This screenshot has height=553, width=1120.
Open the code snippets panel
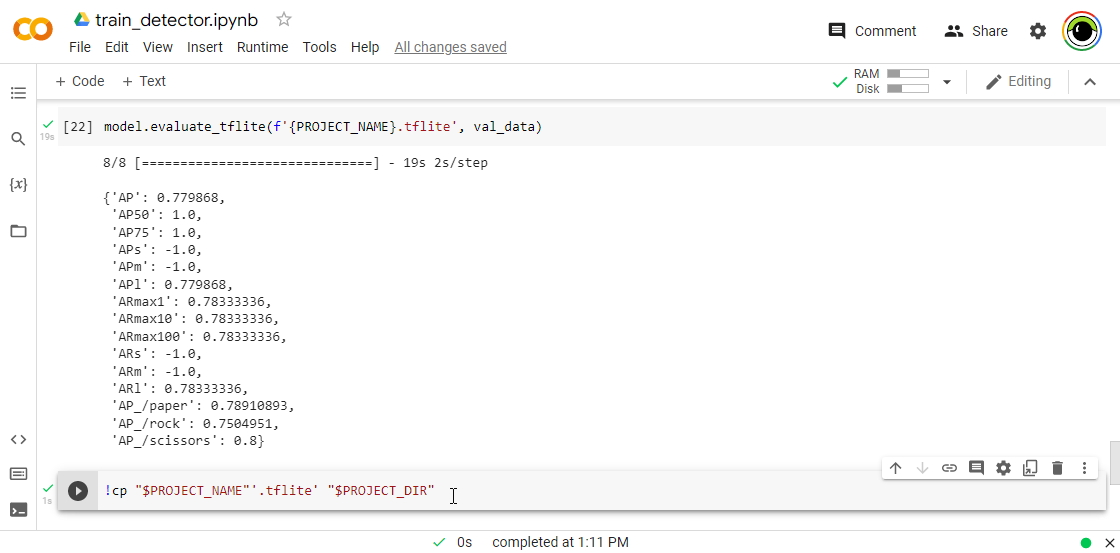18,439
